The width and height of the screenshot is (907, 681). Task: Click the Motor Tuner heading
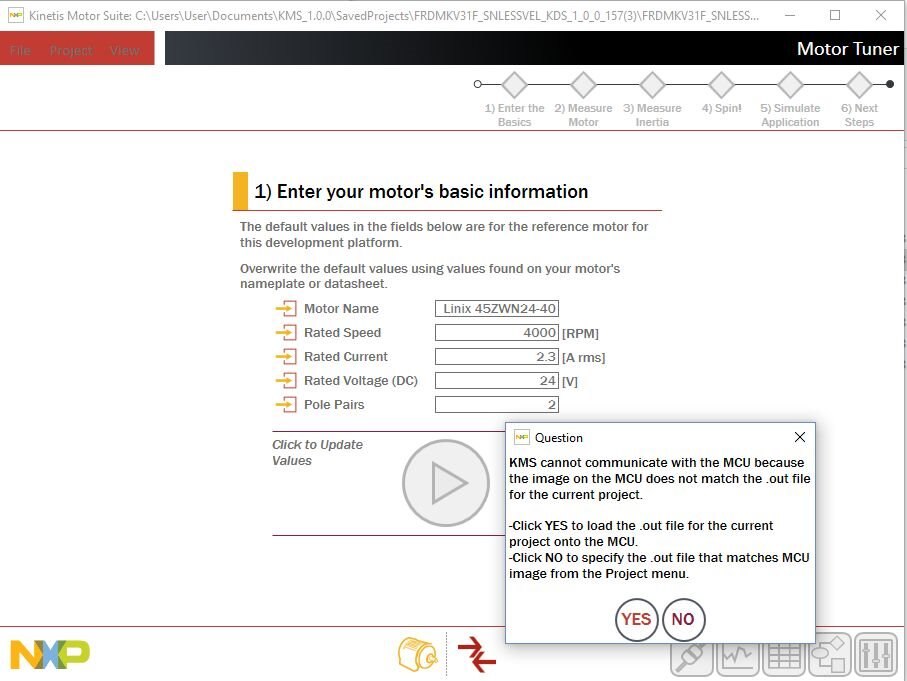click(847, 49)
